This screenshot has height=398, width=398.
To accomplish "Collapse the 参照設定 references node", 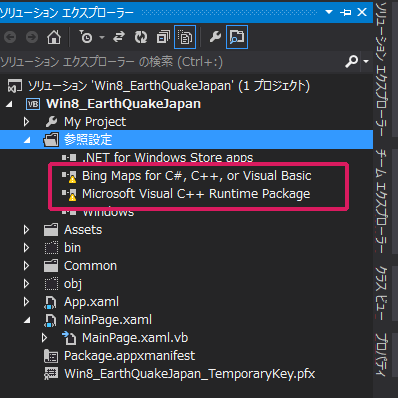I will coord(27,140).
